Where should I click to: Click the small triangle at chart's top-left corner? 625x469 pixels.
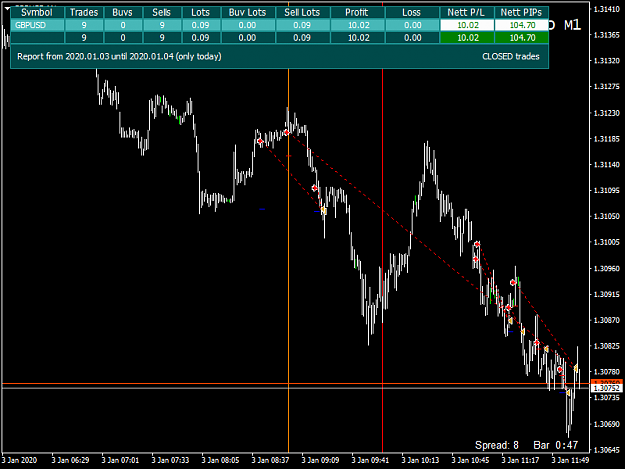pos(7,8)
